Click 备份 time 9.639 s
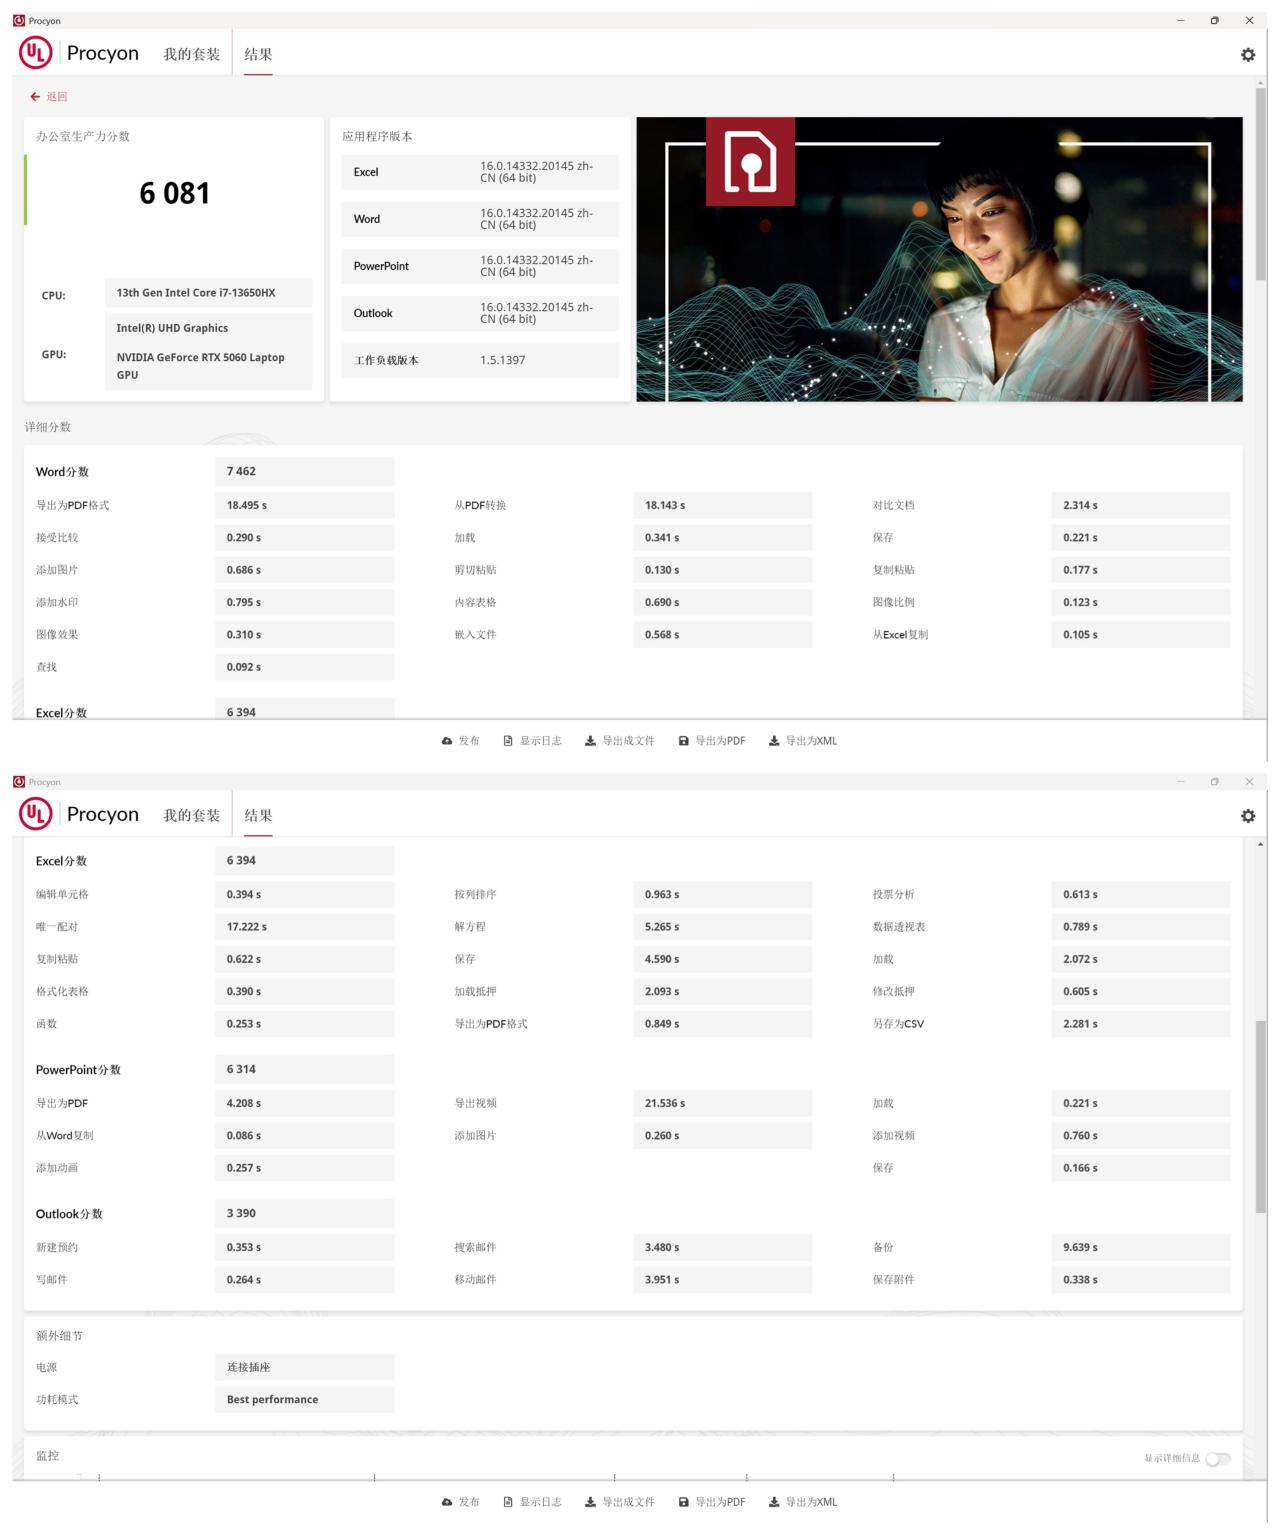This screenshot has height=1535, width=1280. coord(1140,1247)
